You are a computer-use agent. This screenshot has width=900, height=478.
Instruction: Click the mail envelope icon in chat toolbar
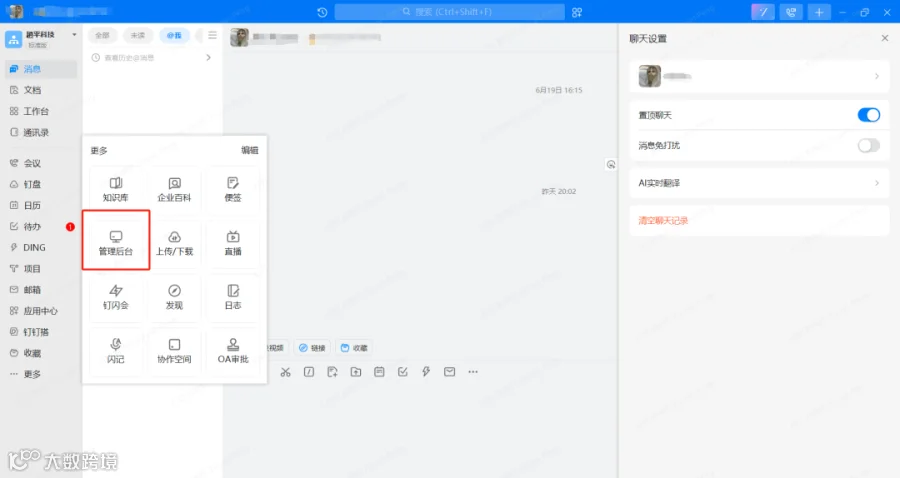pos(449,372)
